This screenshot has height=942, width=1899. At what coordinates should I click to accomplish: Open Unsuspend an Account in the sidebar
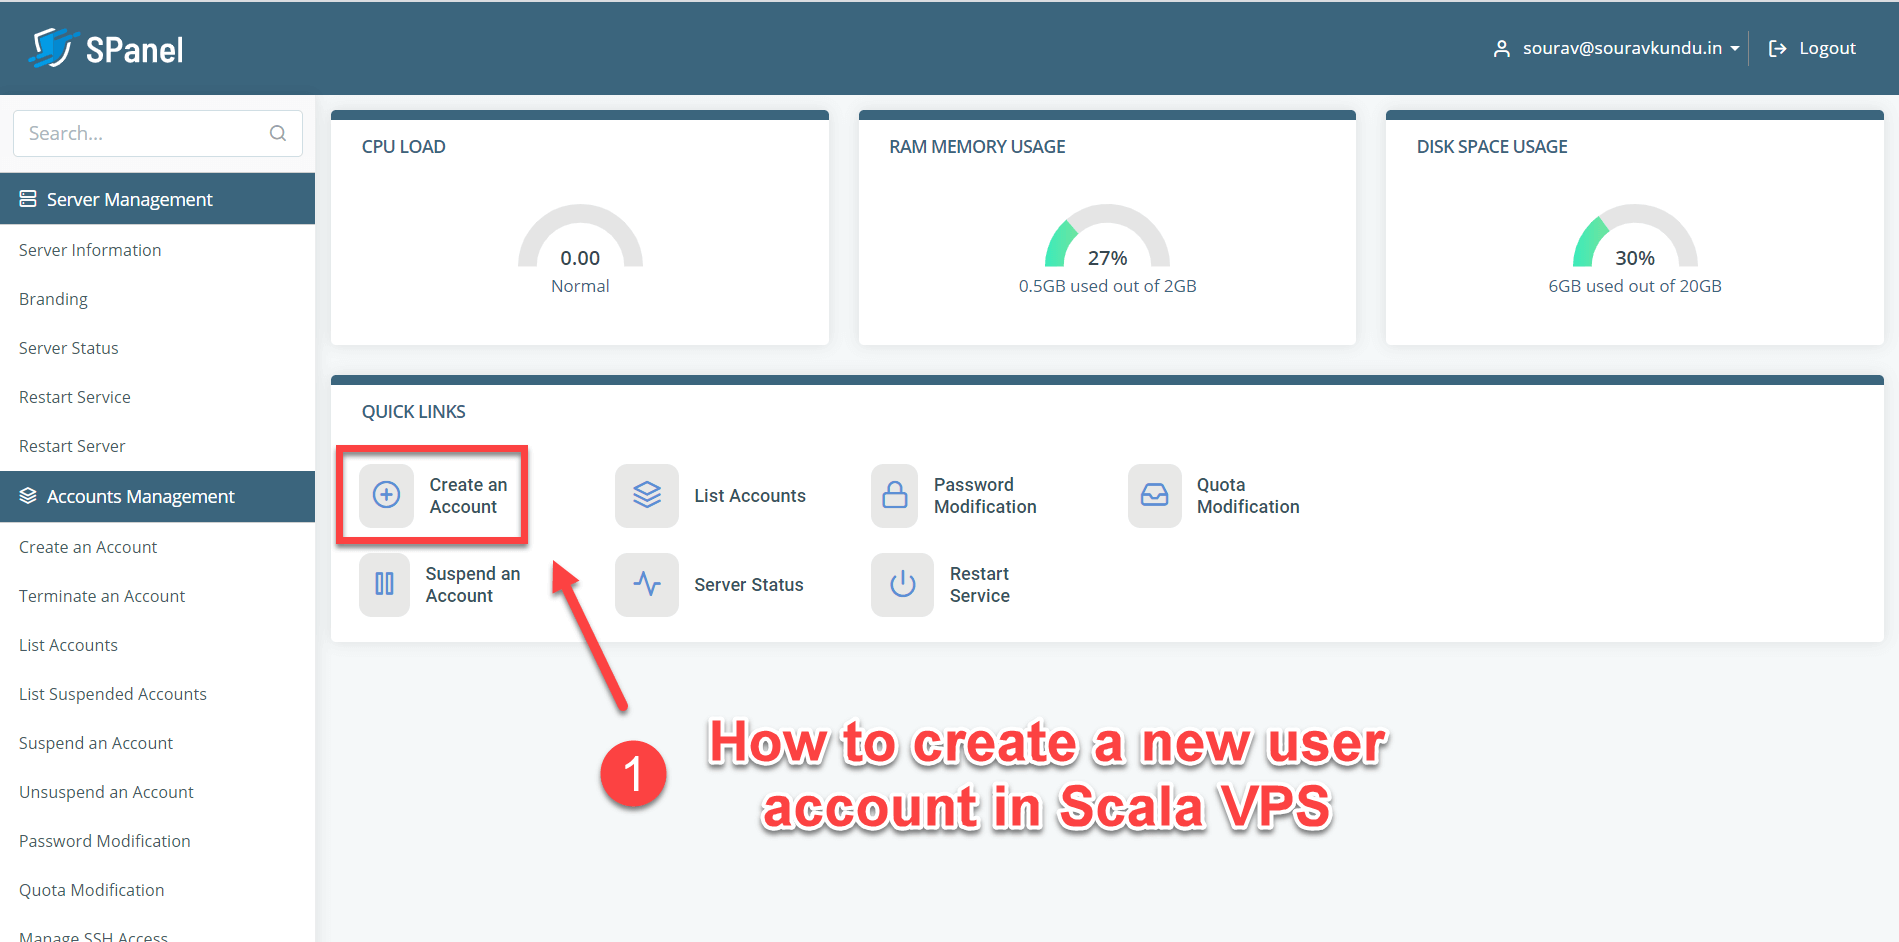pyautogui.click(x=106, y=792)
